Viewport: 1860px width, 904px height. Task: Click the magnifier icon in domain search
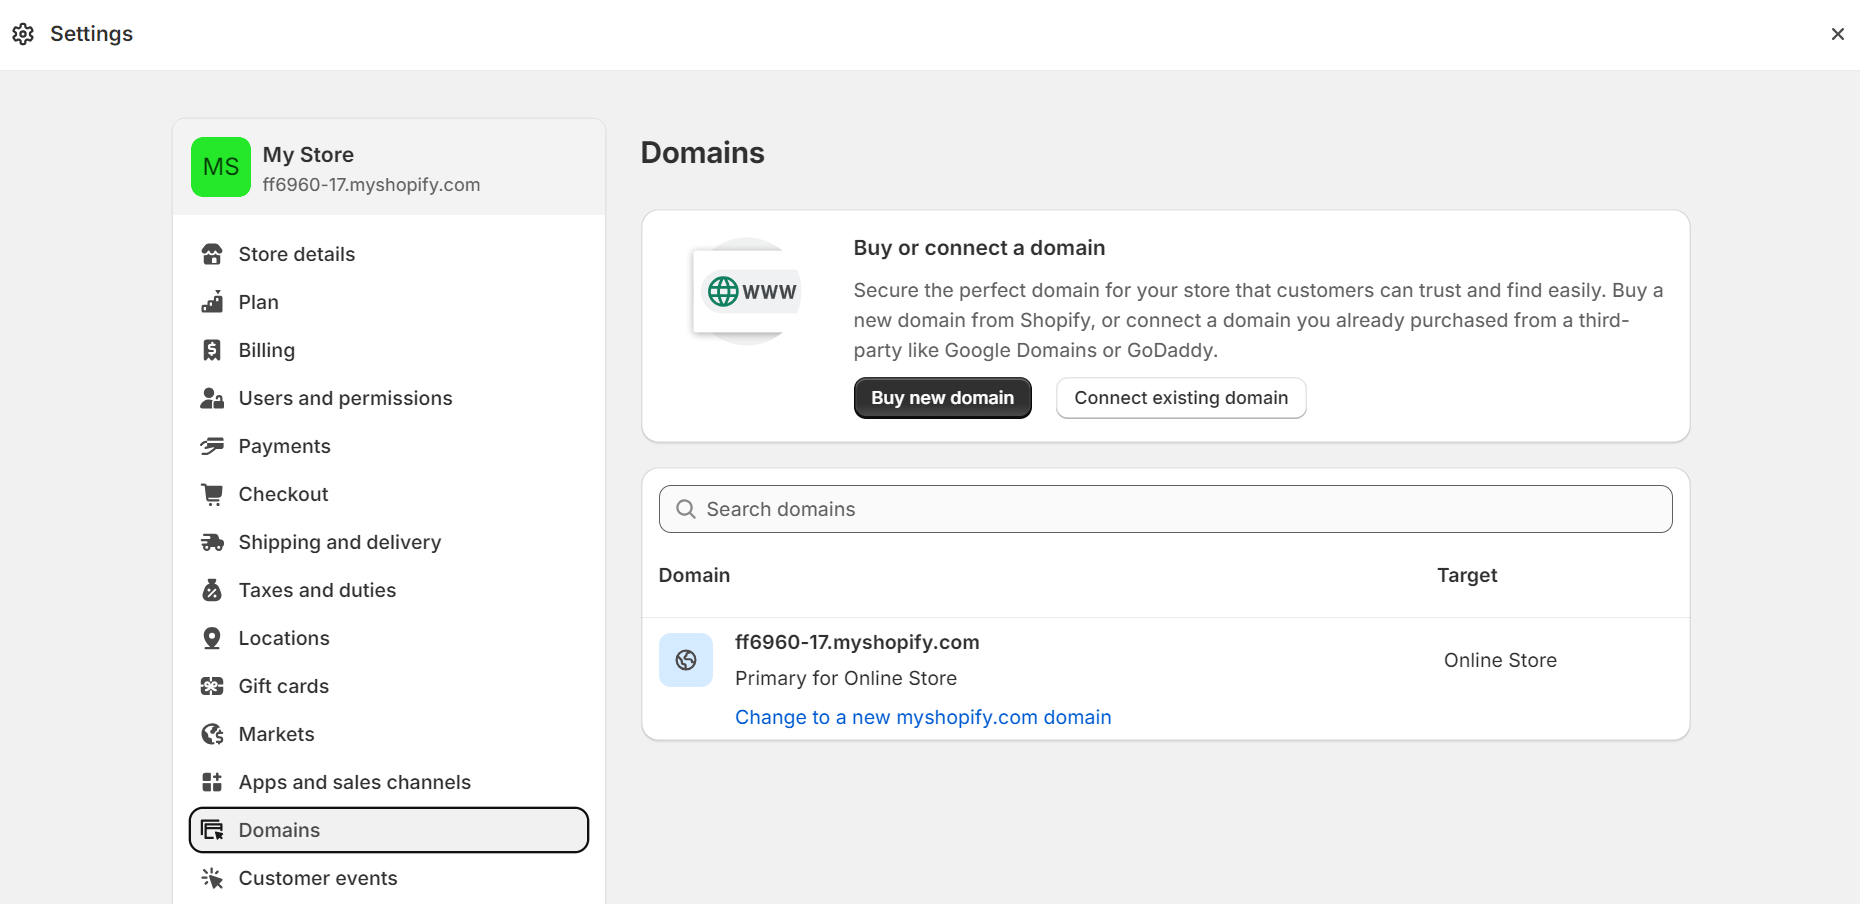click(x=686, y=509)
